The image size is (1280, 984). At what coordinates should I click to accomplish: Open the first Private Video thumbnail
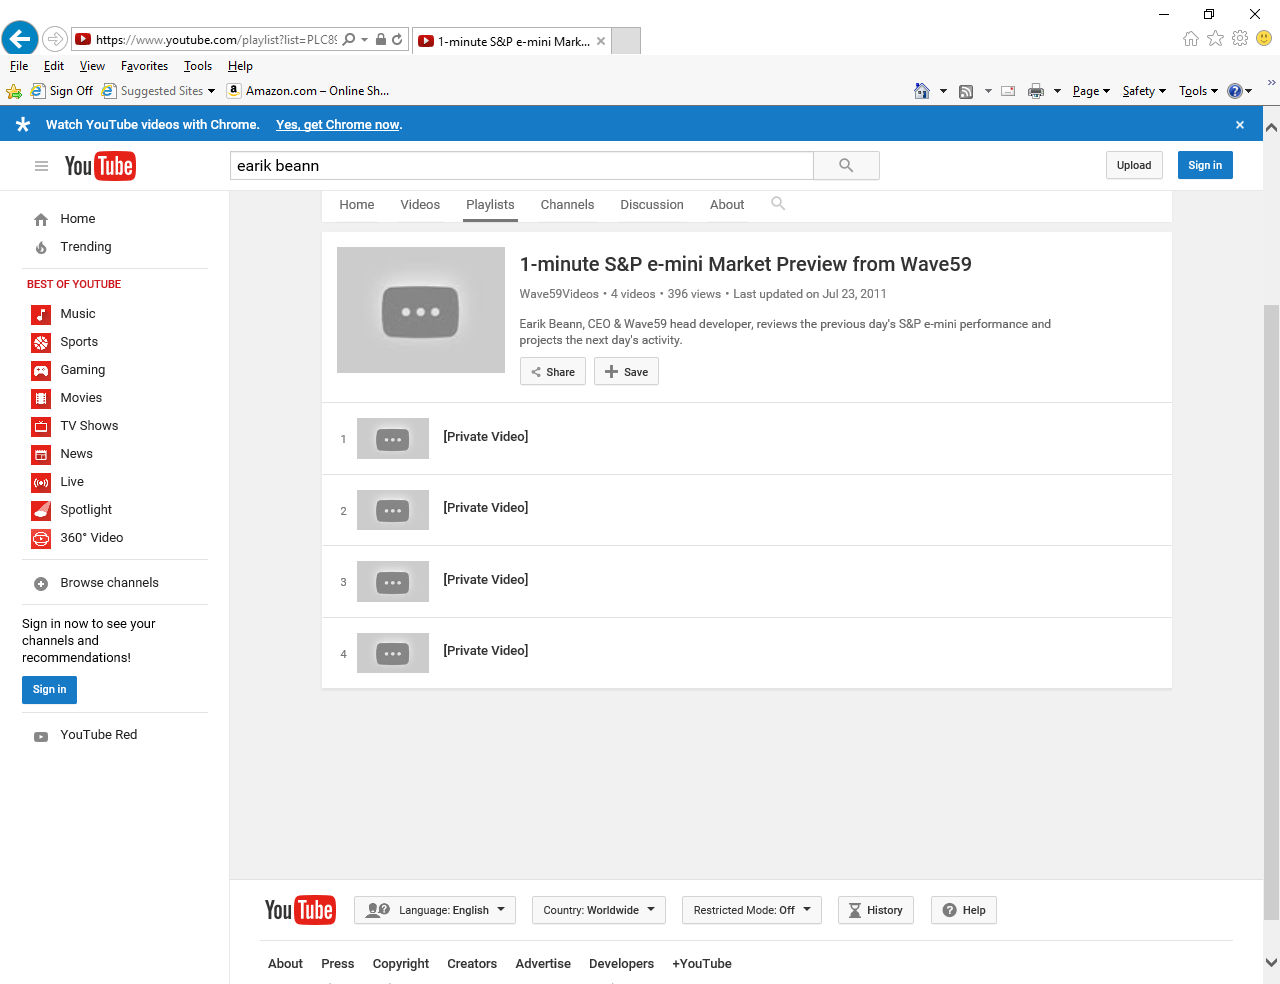pos(393,439)
